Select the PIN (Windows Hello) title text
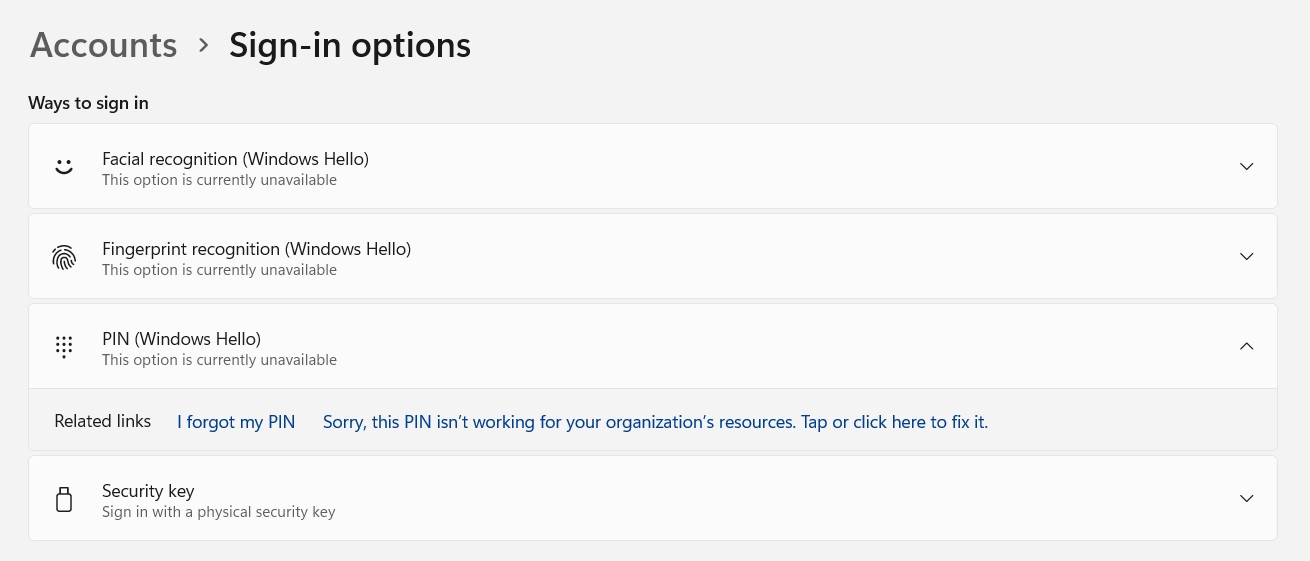This screenshot has width=1310, height=561. (x=181, y=339)
